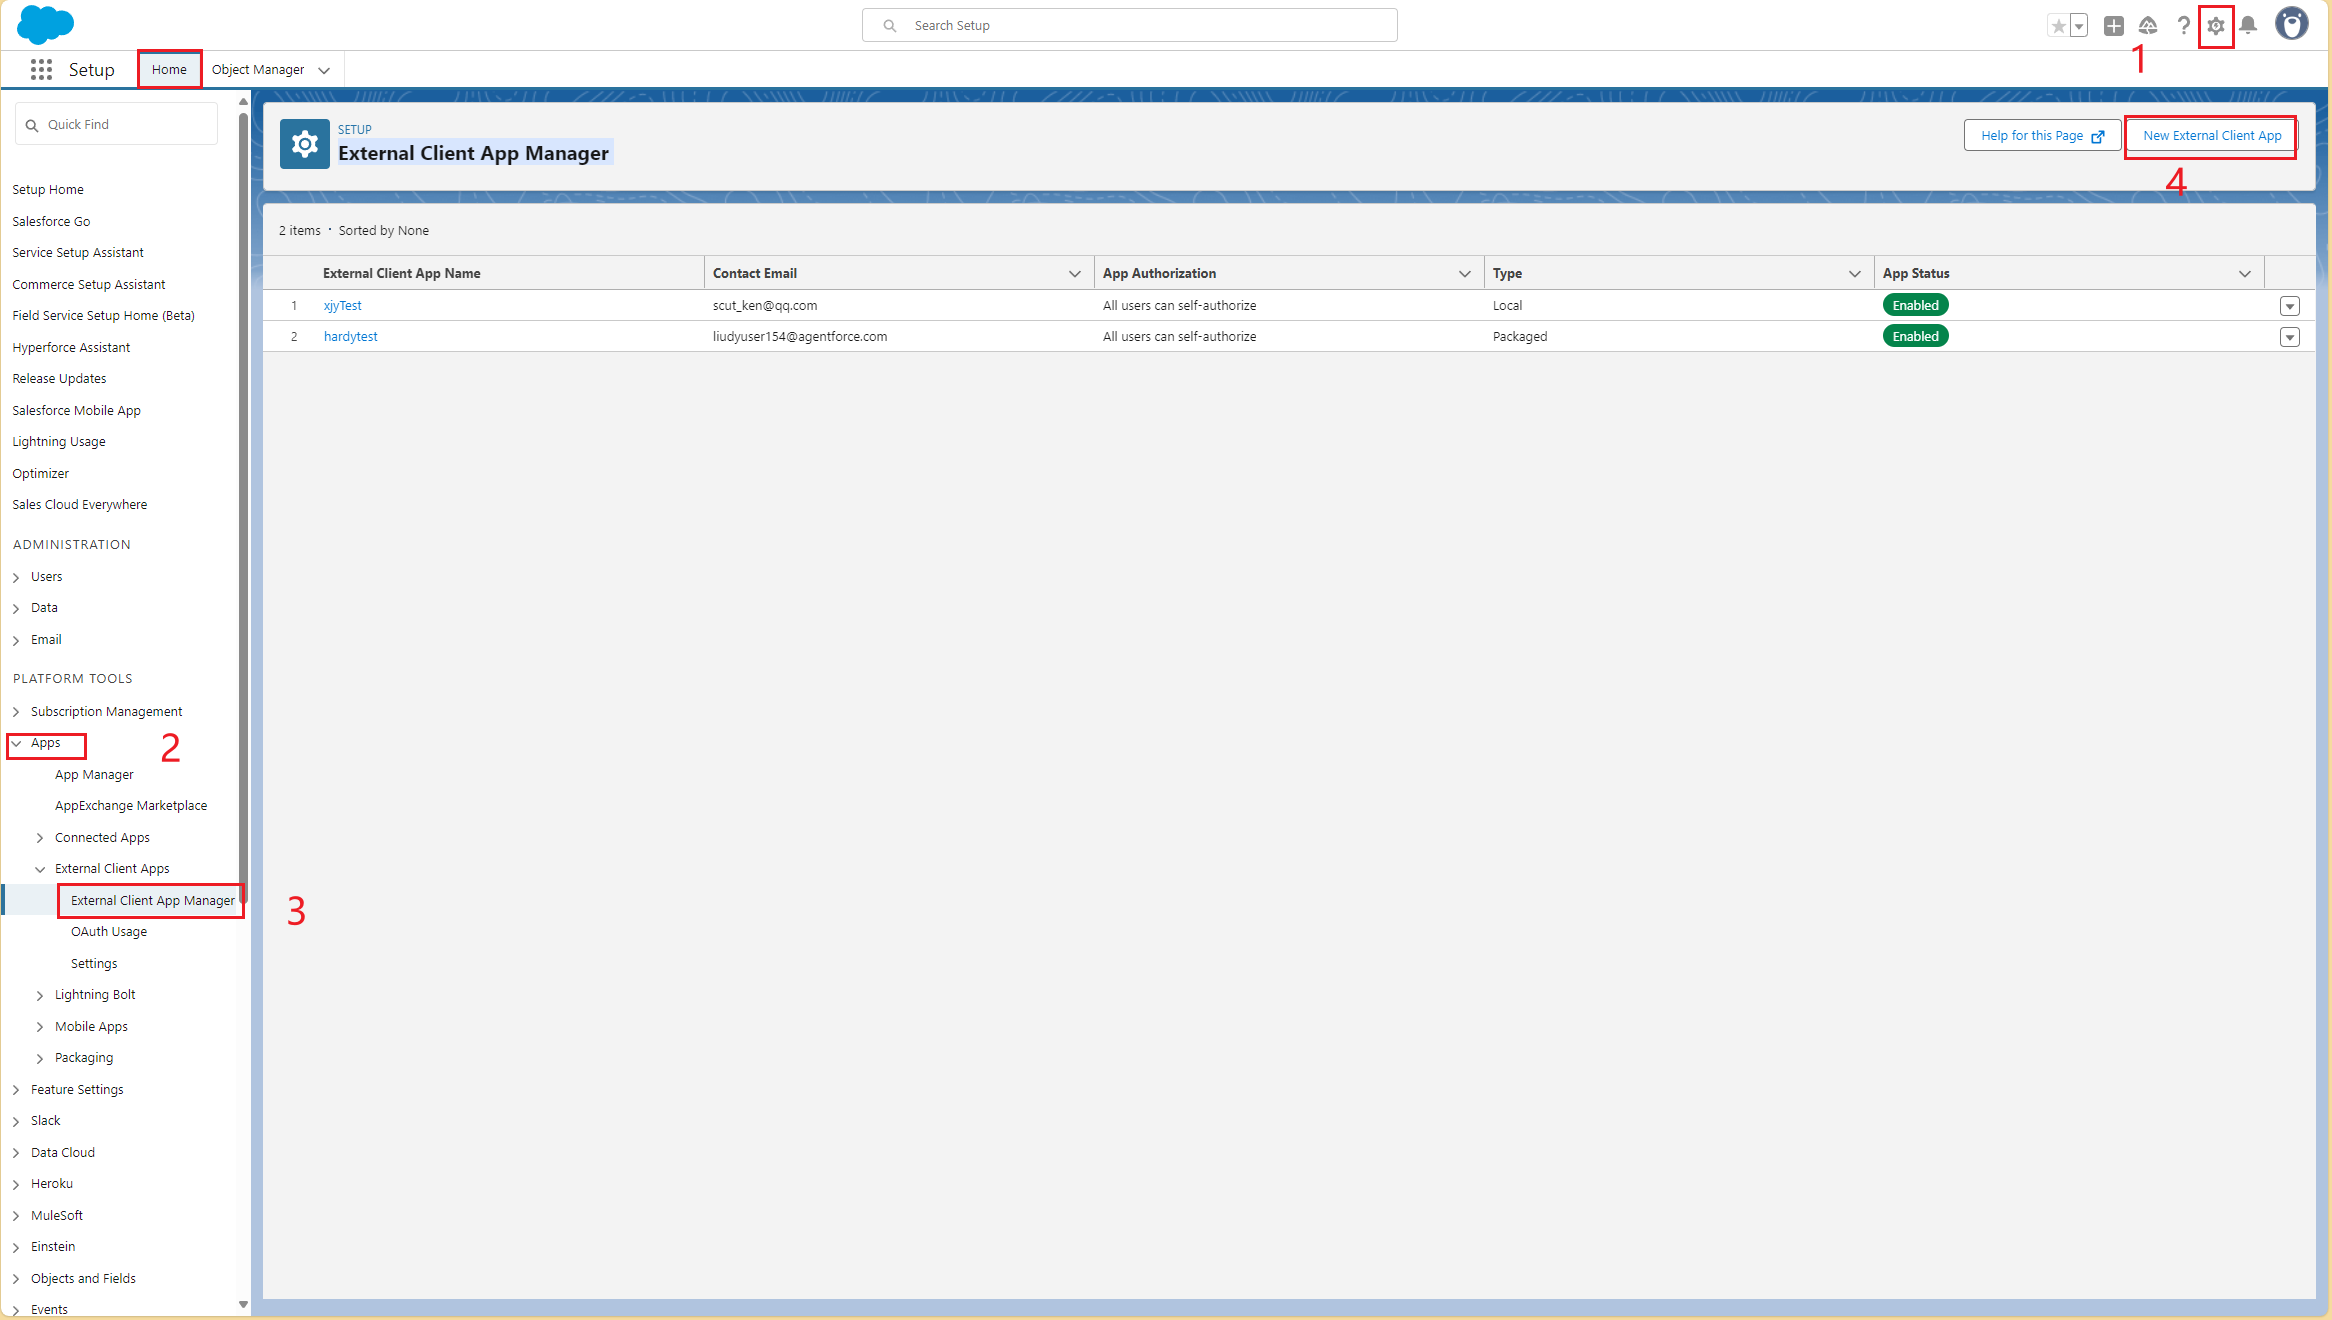The image size is (2332, 1320).
Task: Expand Subscription Management
Action: click(x=16, y=712)
